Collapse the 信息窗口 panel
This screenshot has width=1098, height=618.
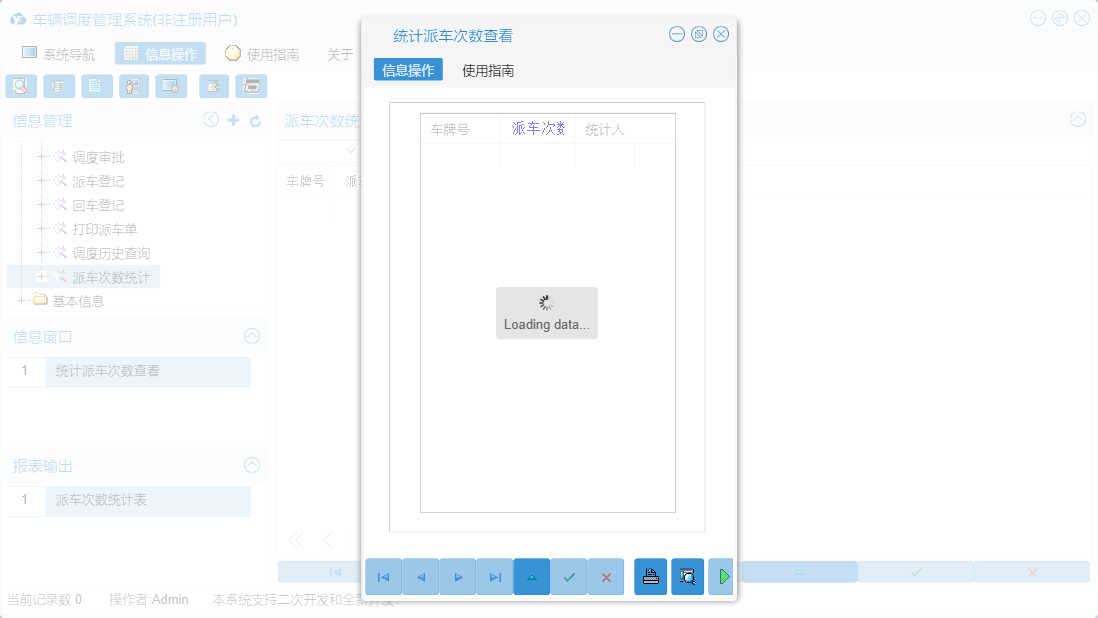pos(251,337)
